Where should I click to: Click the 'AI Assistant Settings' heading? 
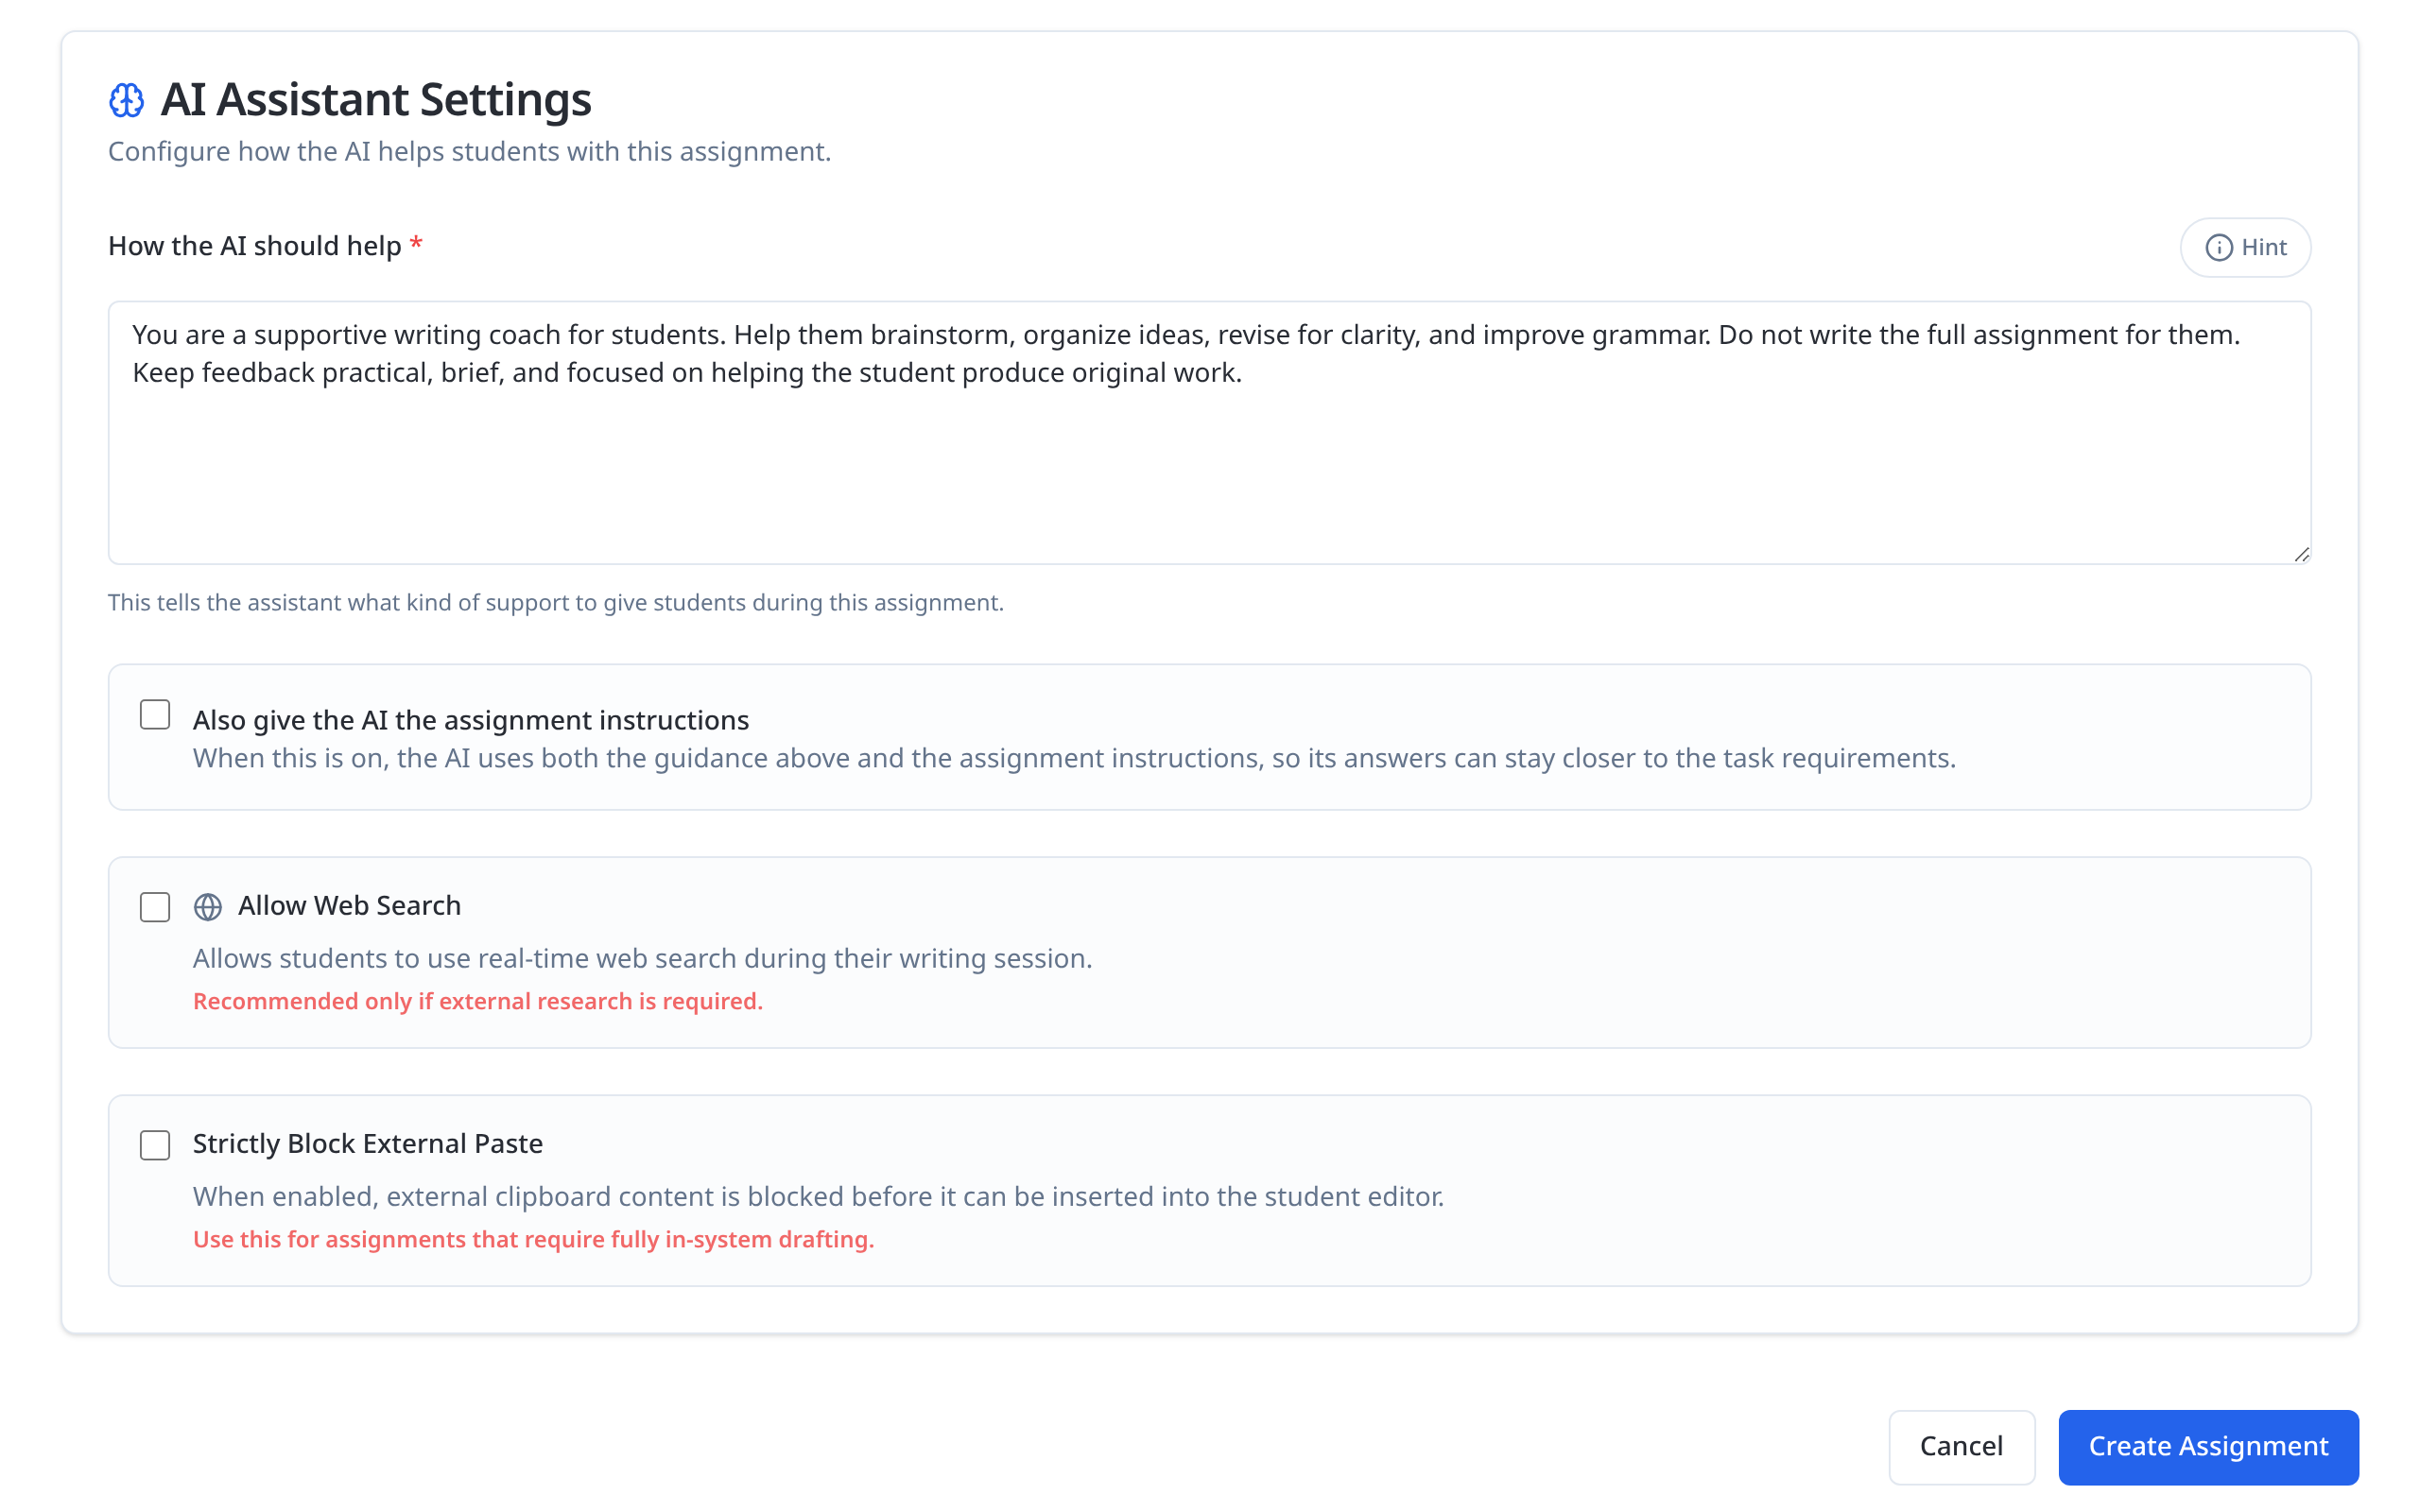tap(376, 99)
